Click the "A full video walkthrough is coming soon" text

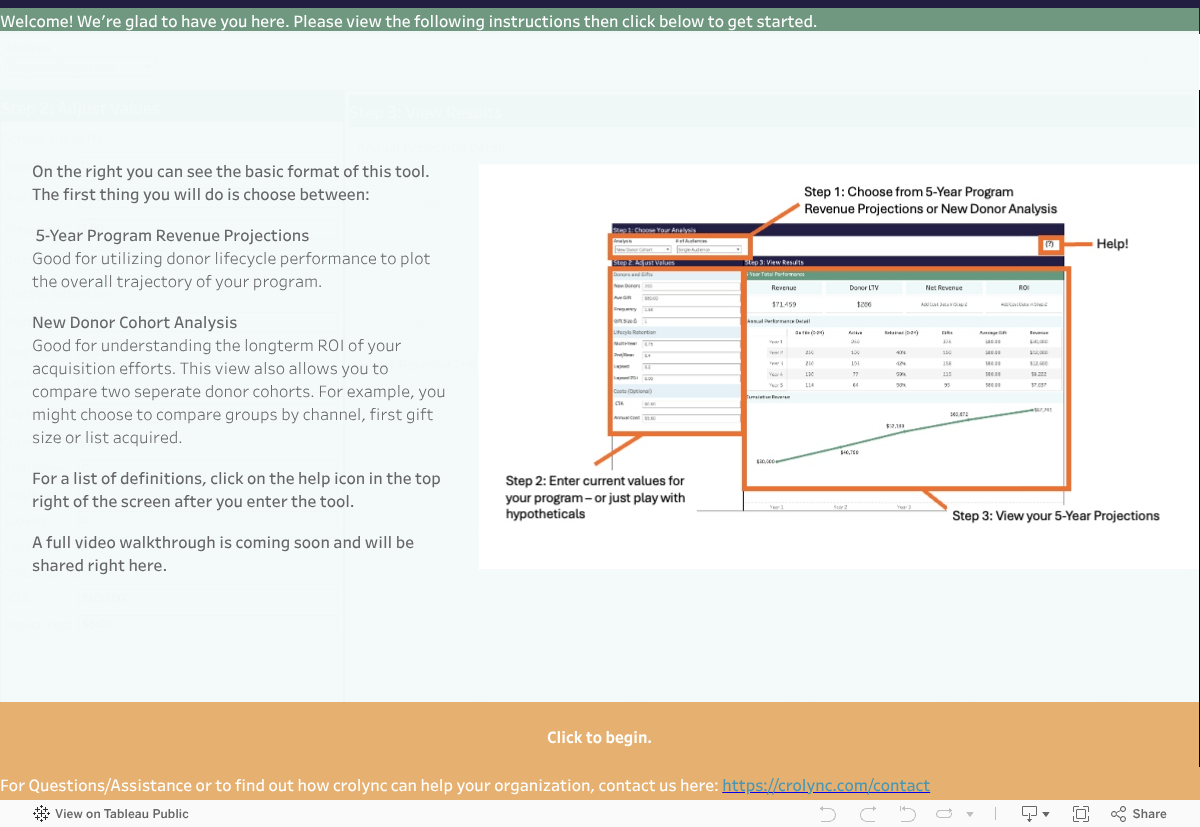click(x=223, y=554)
